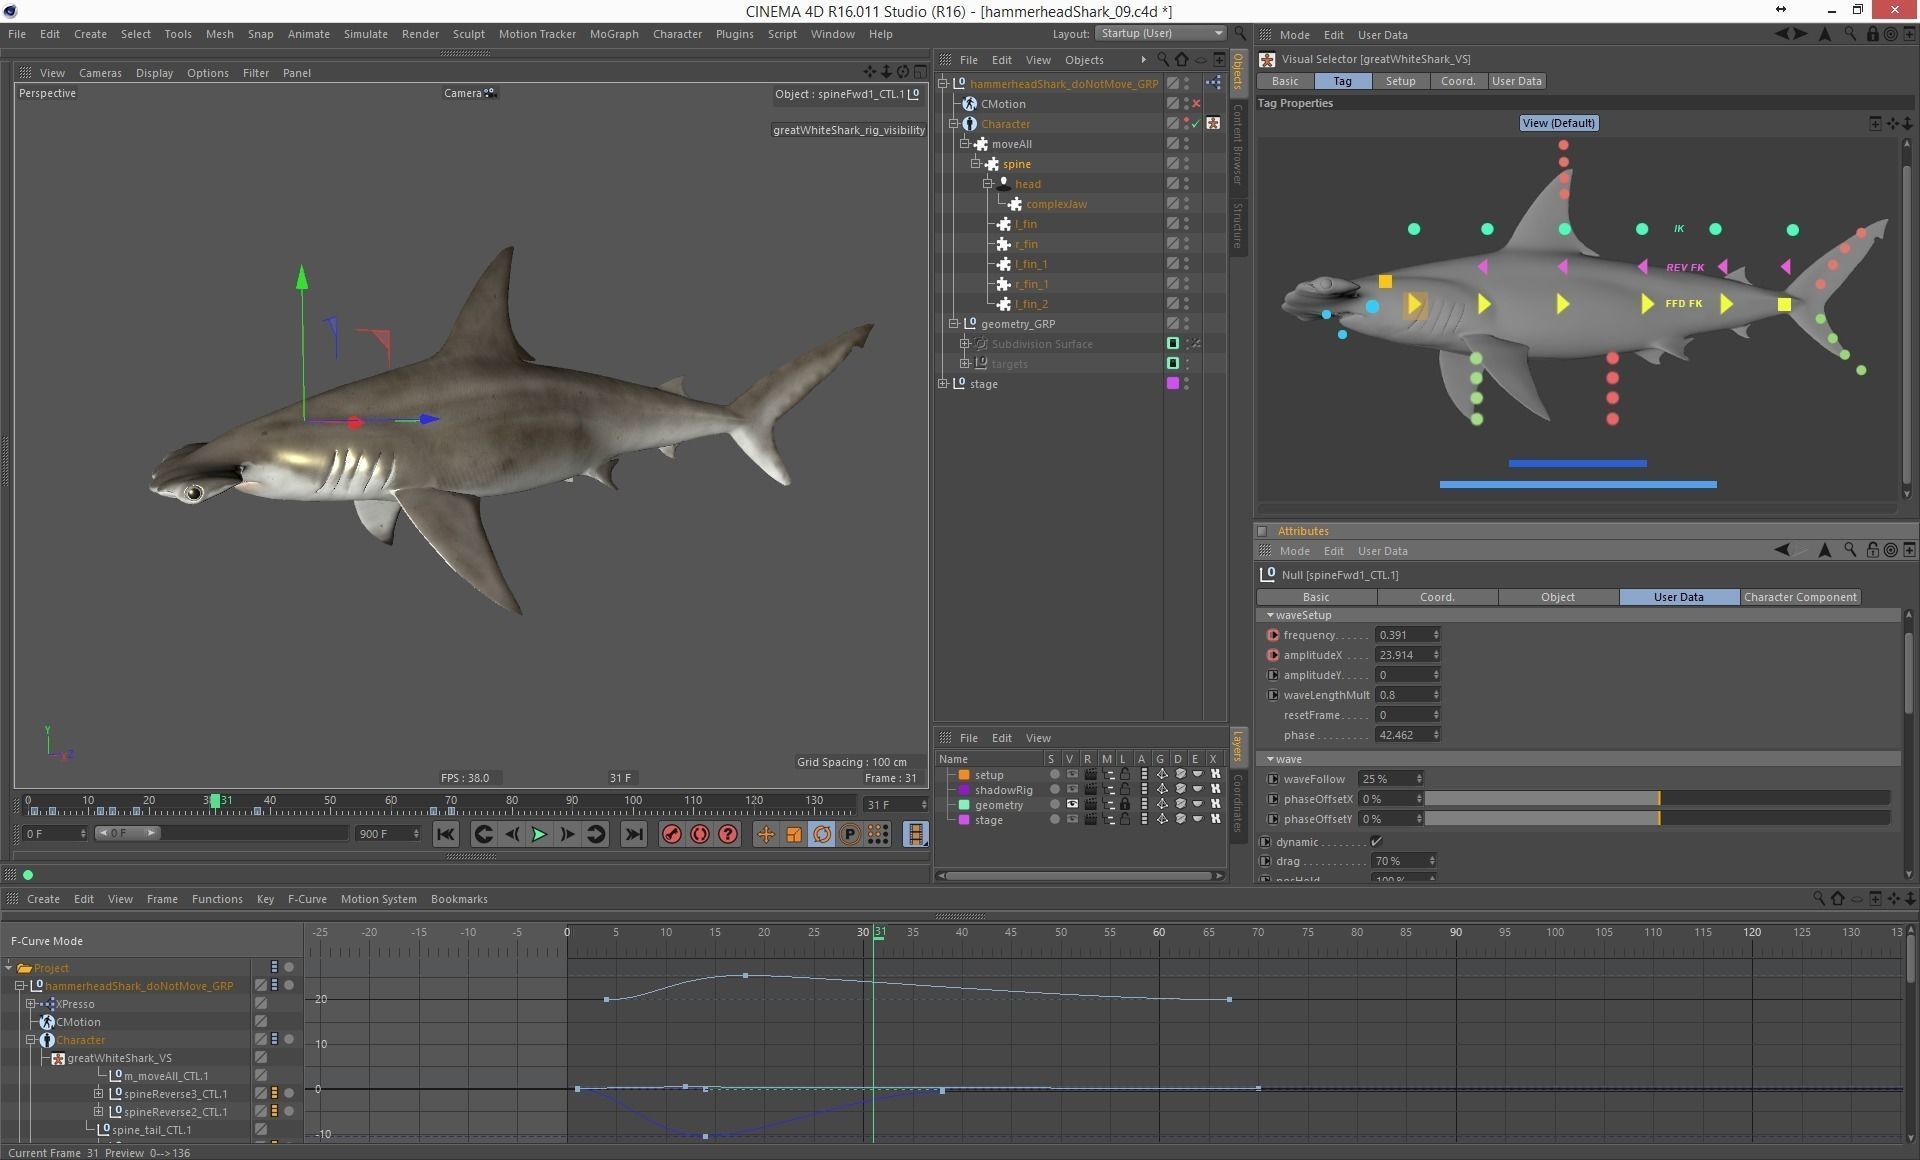Switch to the Coord. tab in Null attributes
1920x1160 pixels.
point(1437,597)
